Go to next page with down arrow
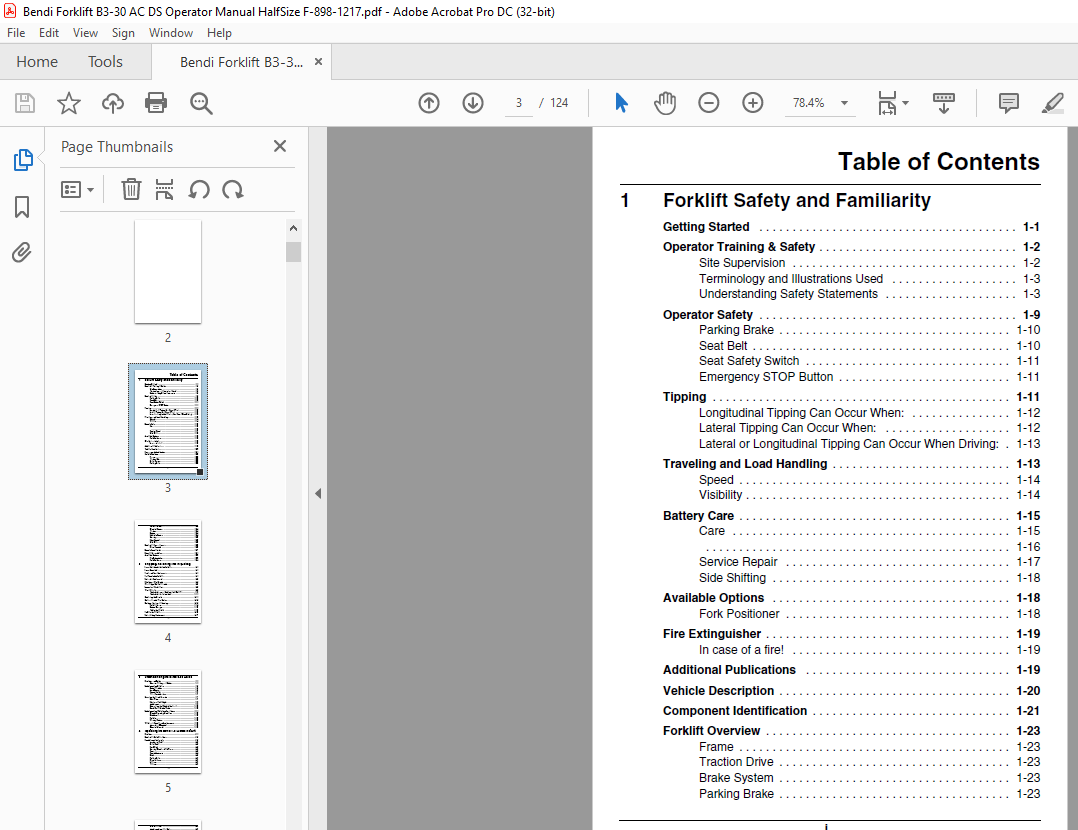Viewport: 1078px width, 830px height. (473, 103)
